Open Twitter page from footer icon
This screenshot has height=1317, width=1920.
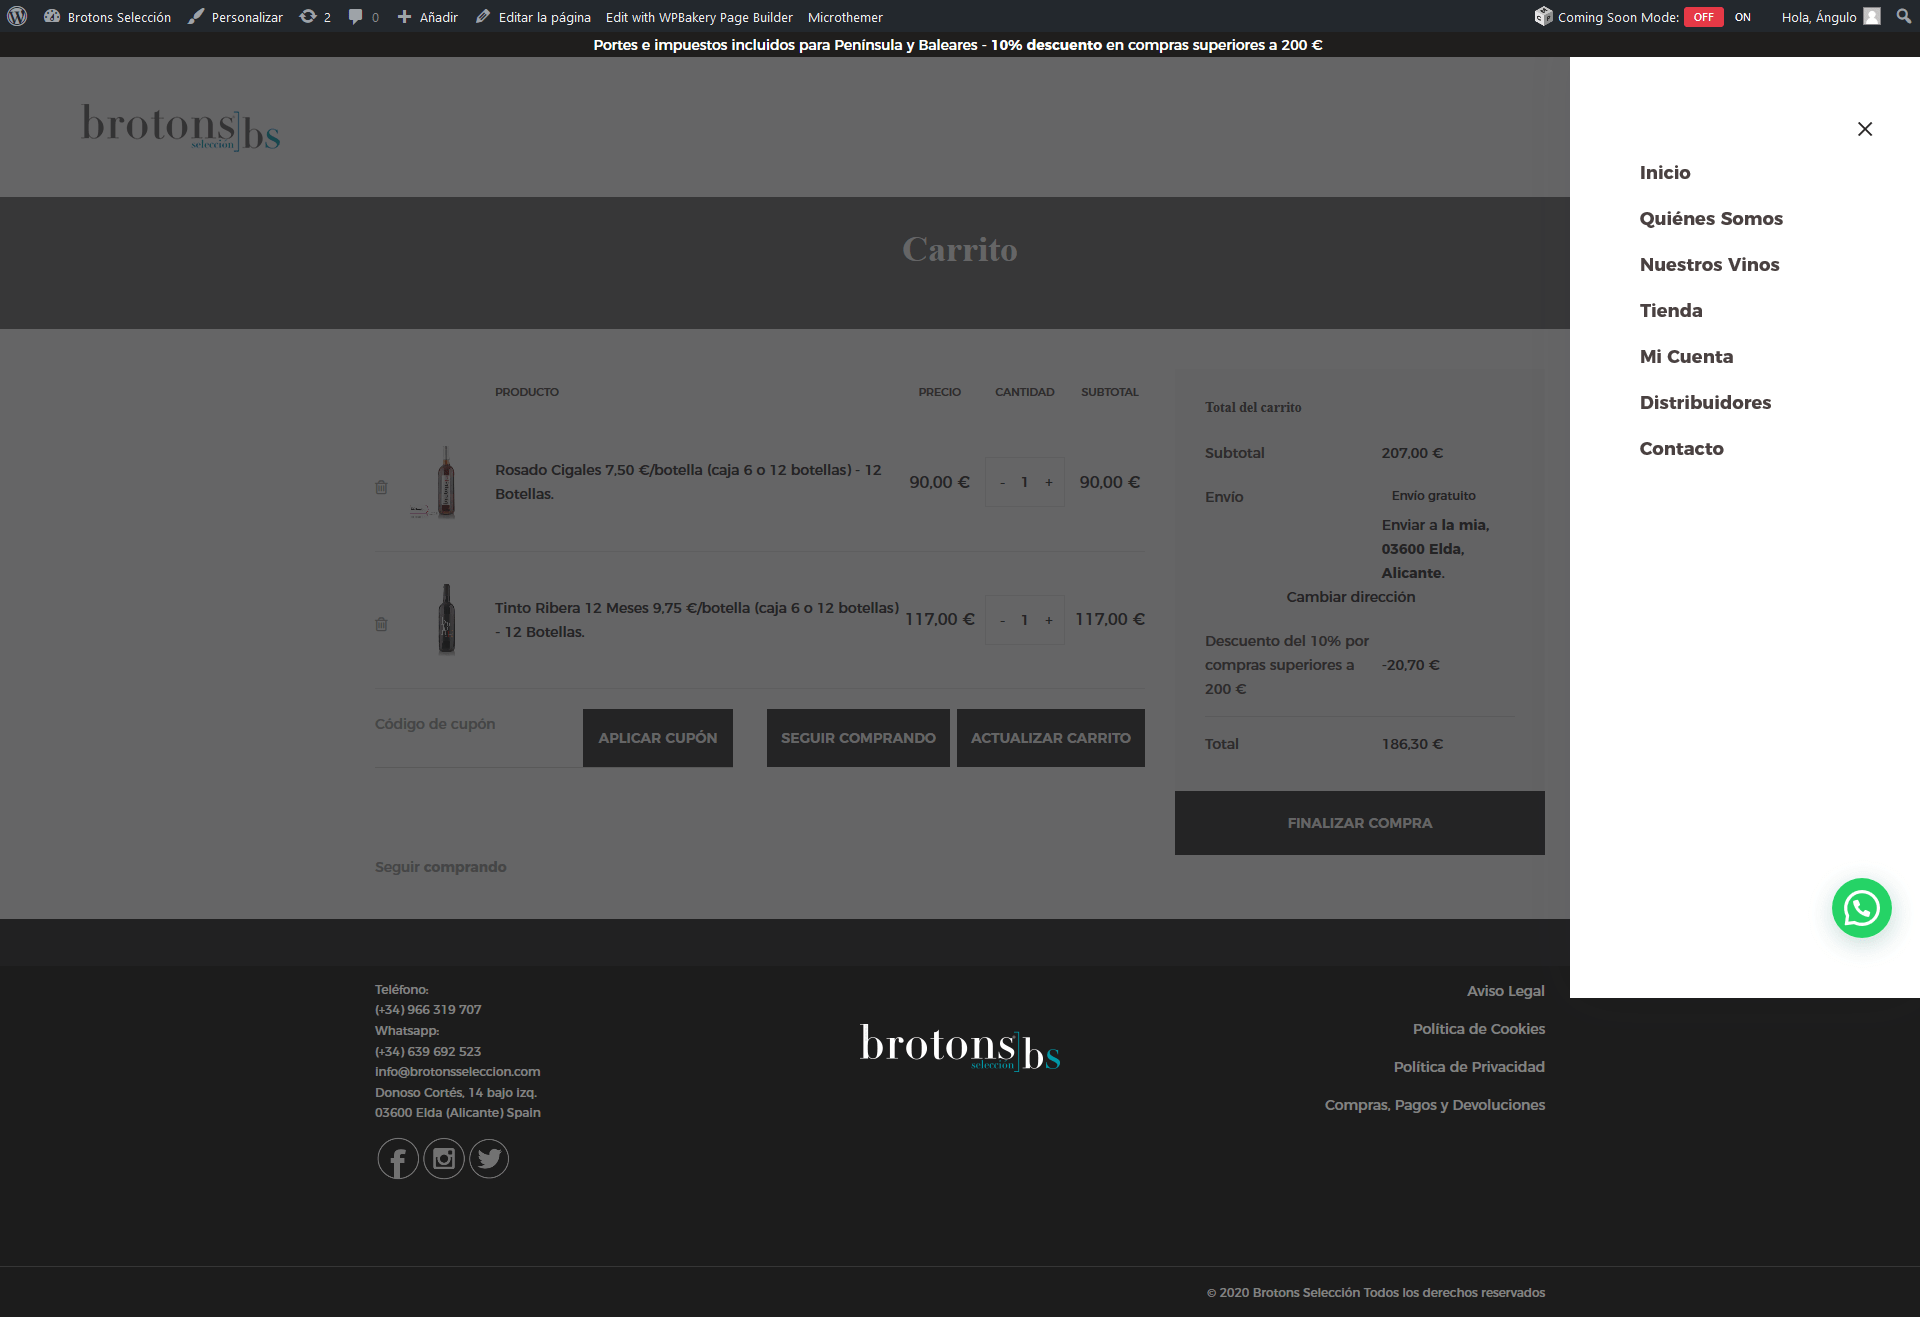coord(489,1159)
